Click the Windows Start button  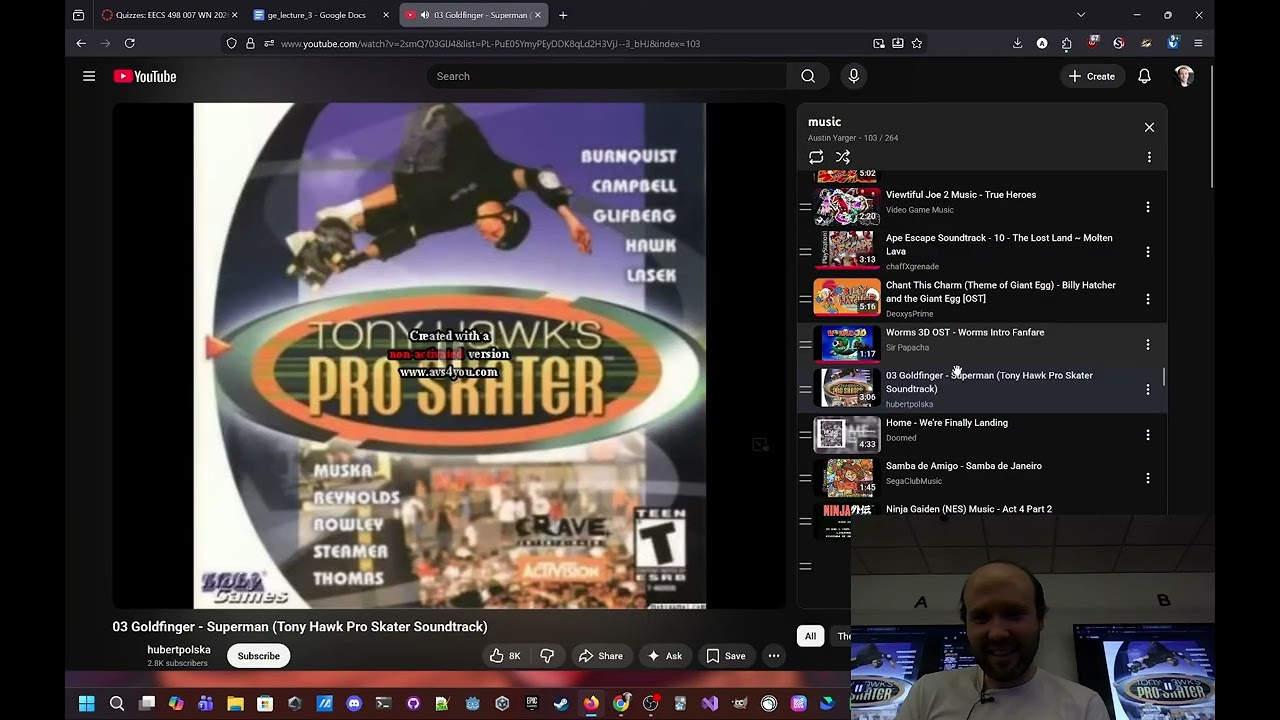pyautogui.click(x=87, y=704)
